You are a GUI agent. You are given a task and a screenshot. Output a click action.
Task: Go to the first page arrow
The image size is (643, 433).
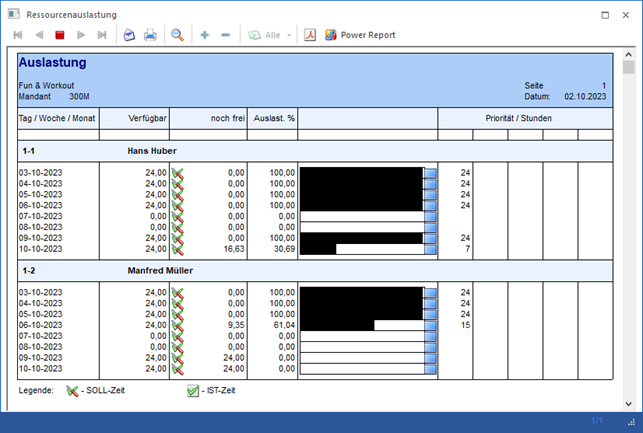tap(18, 35)
